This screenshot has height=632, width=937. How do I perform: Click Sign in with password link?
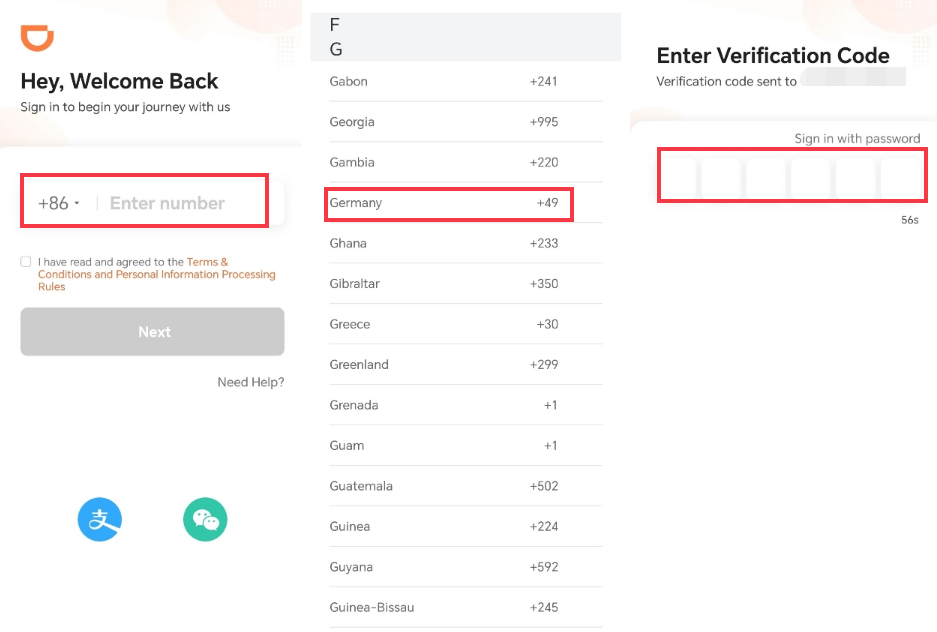tap(857, 139)
